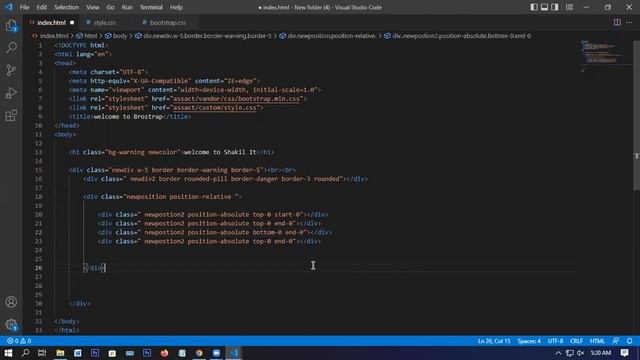640x360 pixels.
Task: Click the system clock showing 5:20 AM
Action: click(600, 353)
